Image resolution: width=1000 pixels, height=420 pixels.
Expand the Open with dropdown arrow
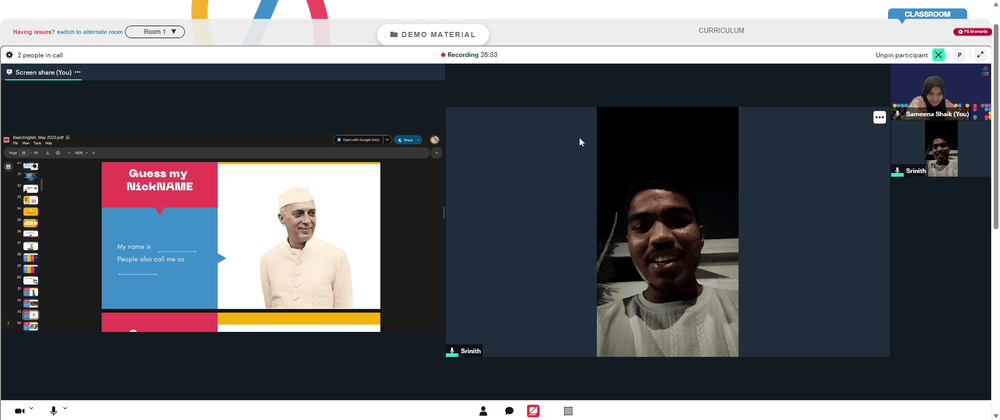click(x=387, y=140)
